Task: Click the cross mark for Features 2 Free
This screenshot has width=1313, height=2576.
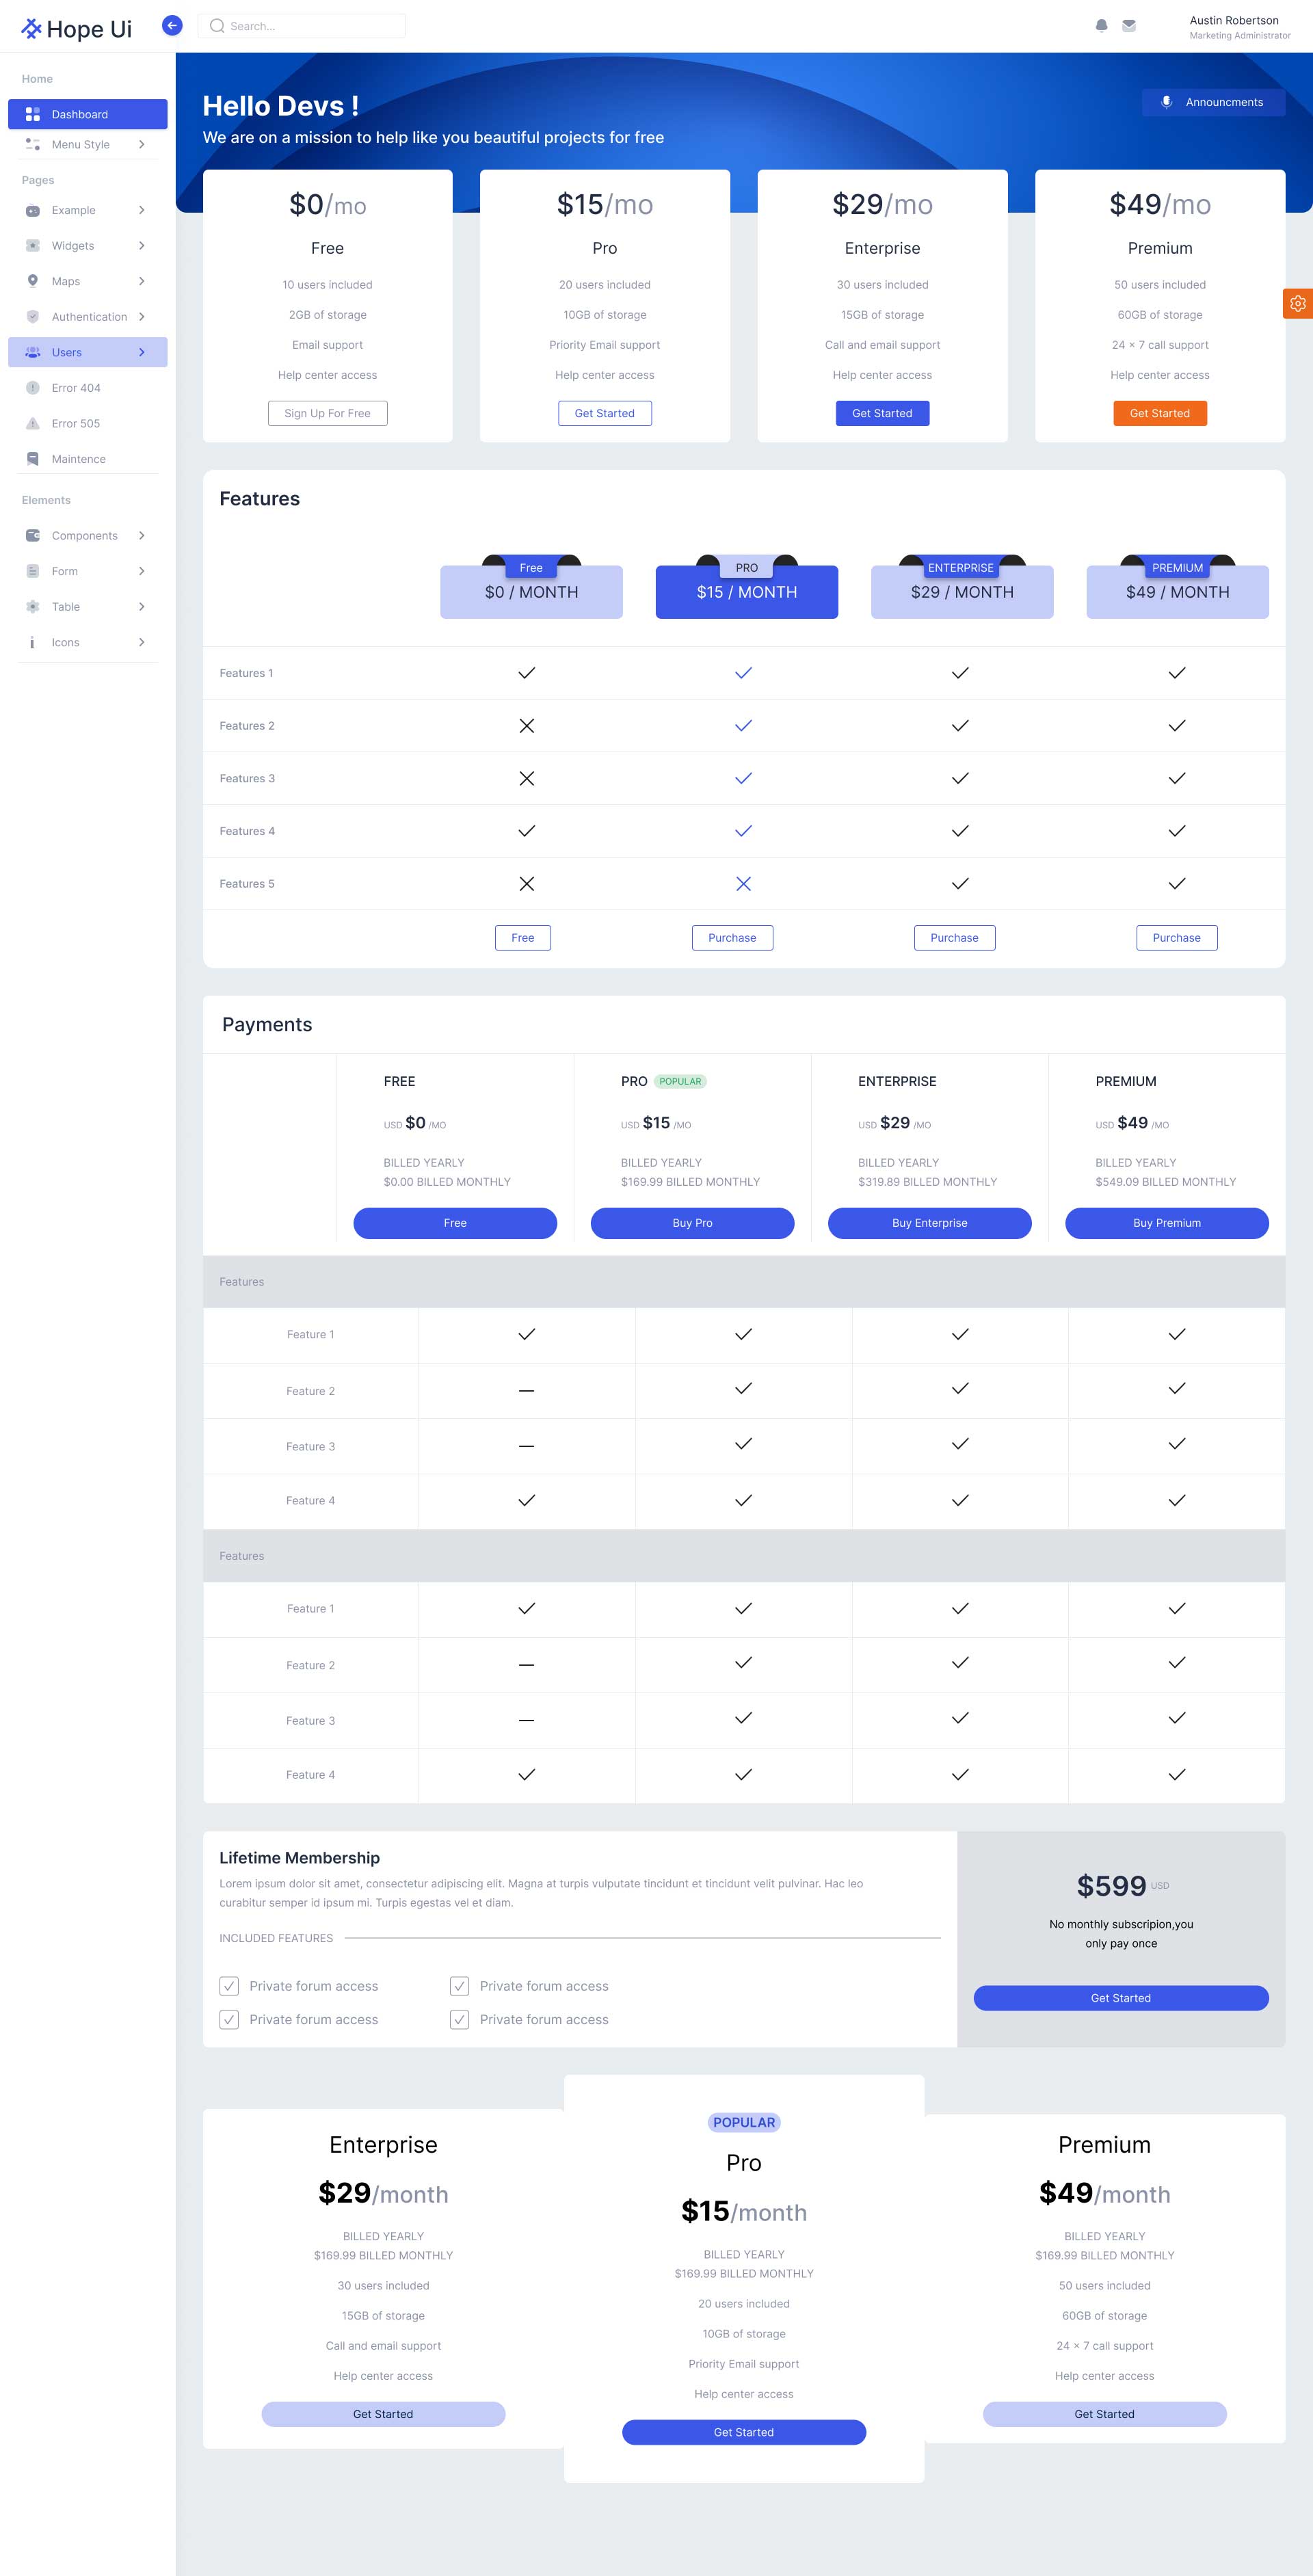Action: 527,726
